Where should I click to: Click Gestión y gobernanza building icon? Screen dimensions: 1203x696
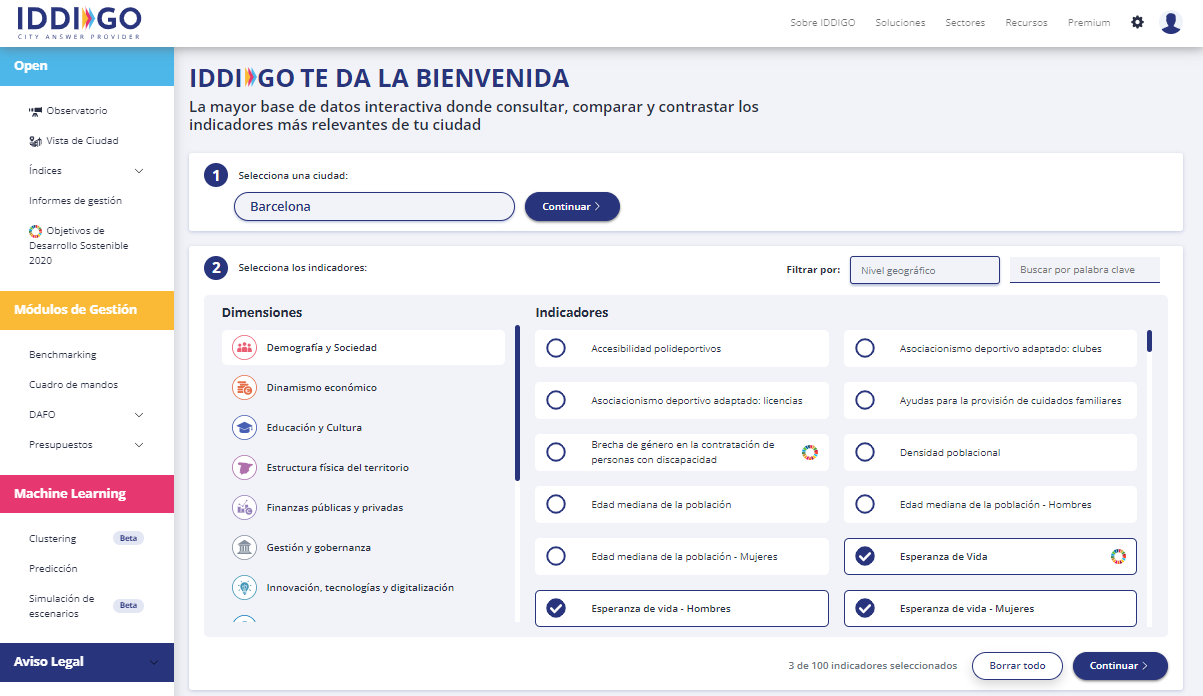click(x=244, y=548)
